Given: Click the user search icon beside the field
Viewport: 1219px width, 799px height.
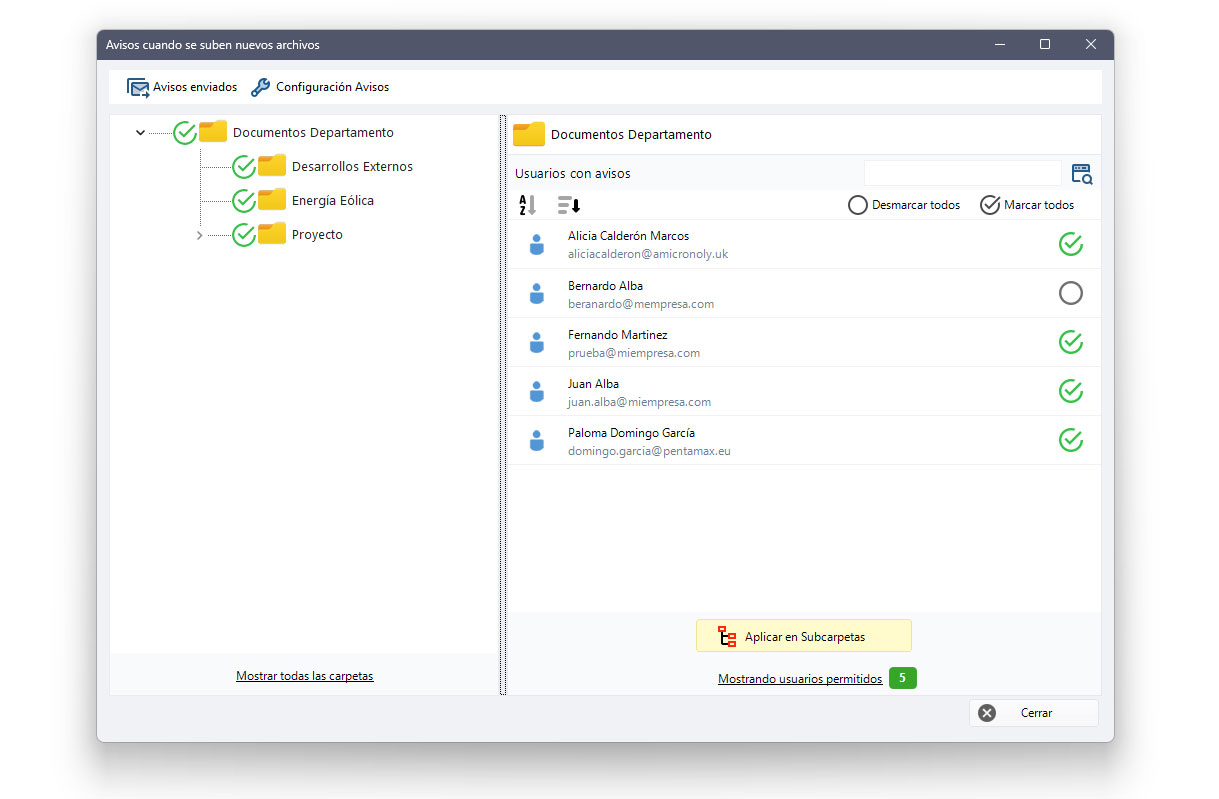Looking at the screenshot, I should [x=1082, y=174].
